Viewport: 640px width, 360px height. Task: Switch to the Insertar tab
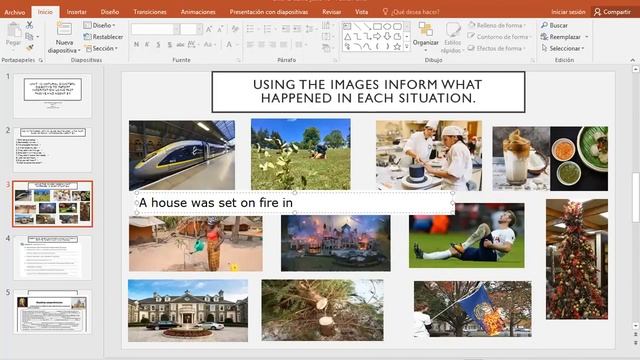77,12
